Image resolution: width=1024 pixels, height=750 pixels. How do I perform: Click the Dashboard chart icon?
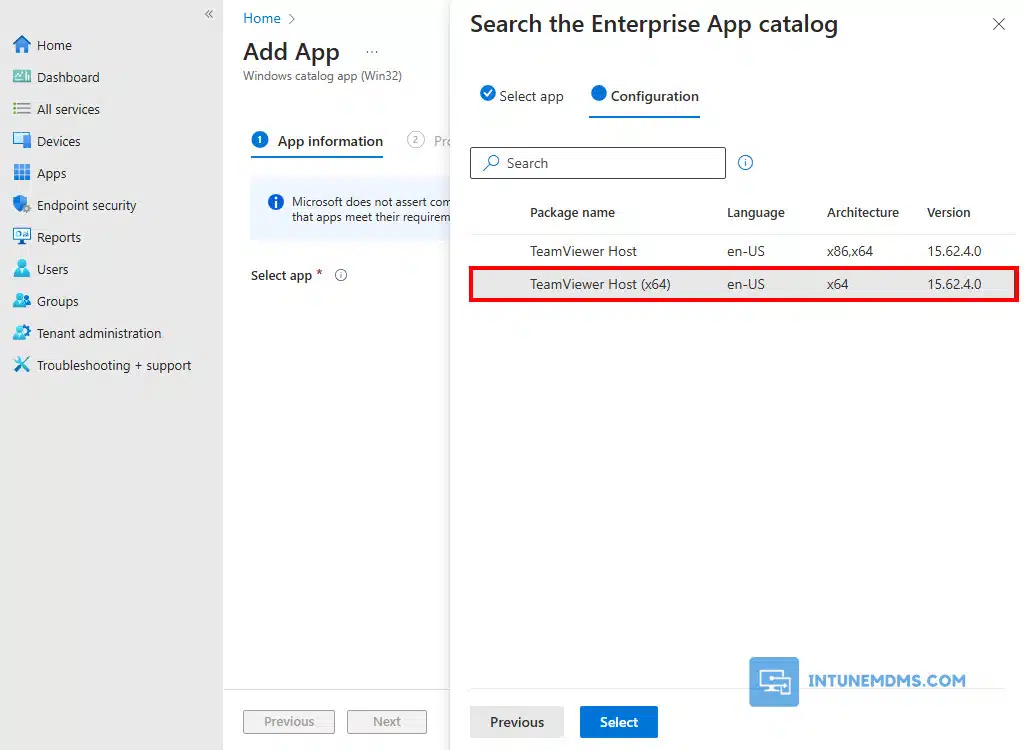[x=22, y=76]
